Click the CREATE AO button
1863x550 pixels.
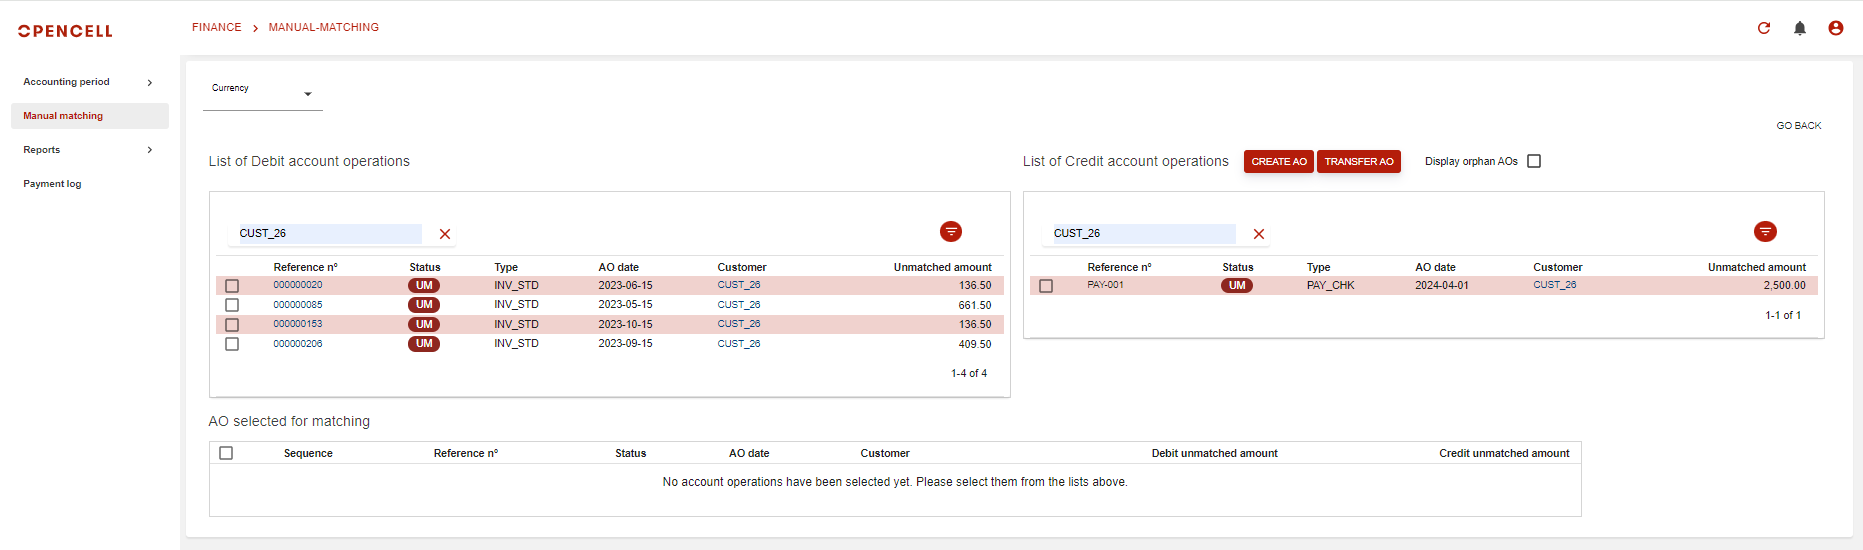(1278, 161)
